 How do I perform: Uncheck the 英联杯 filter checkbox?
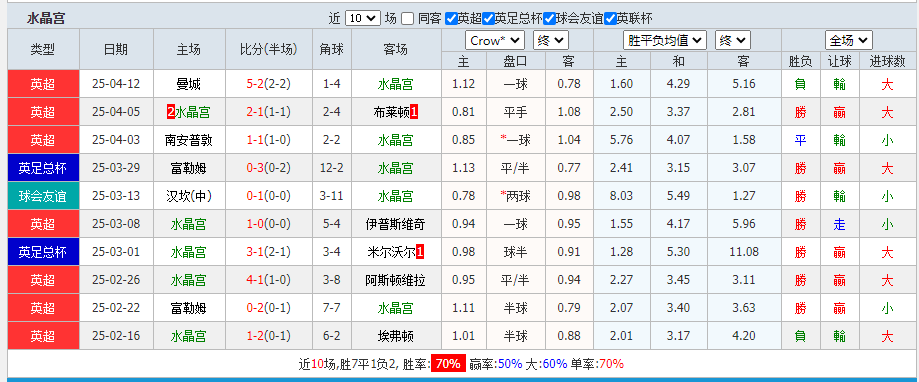(610, 18)
